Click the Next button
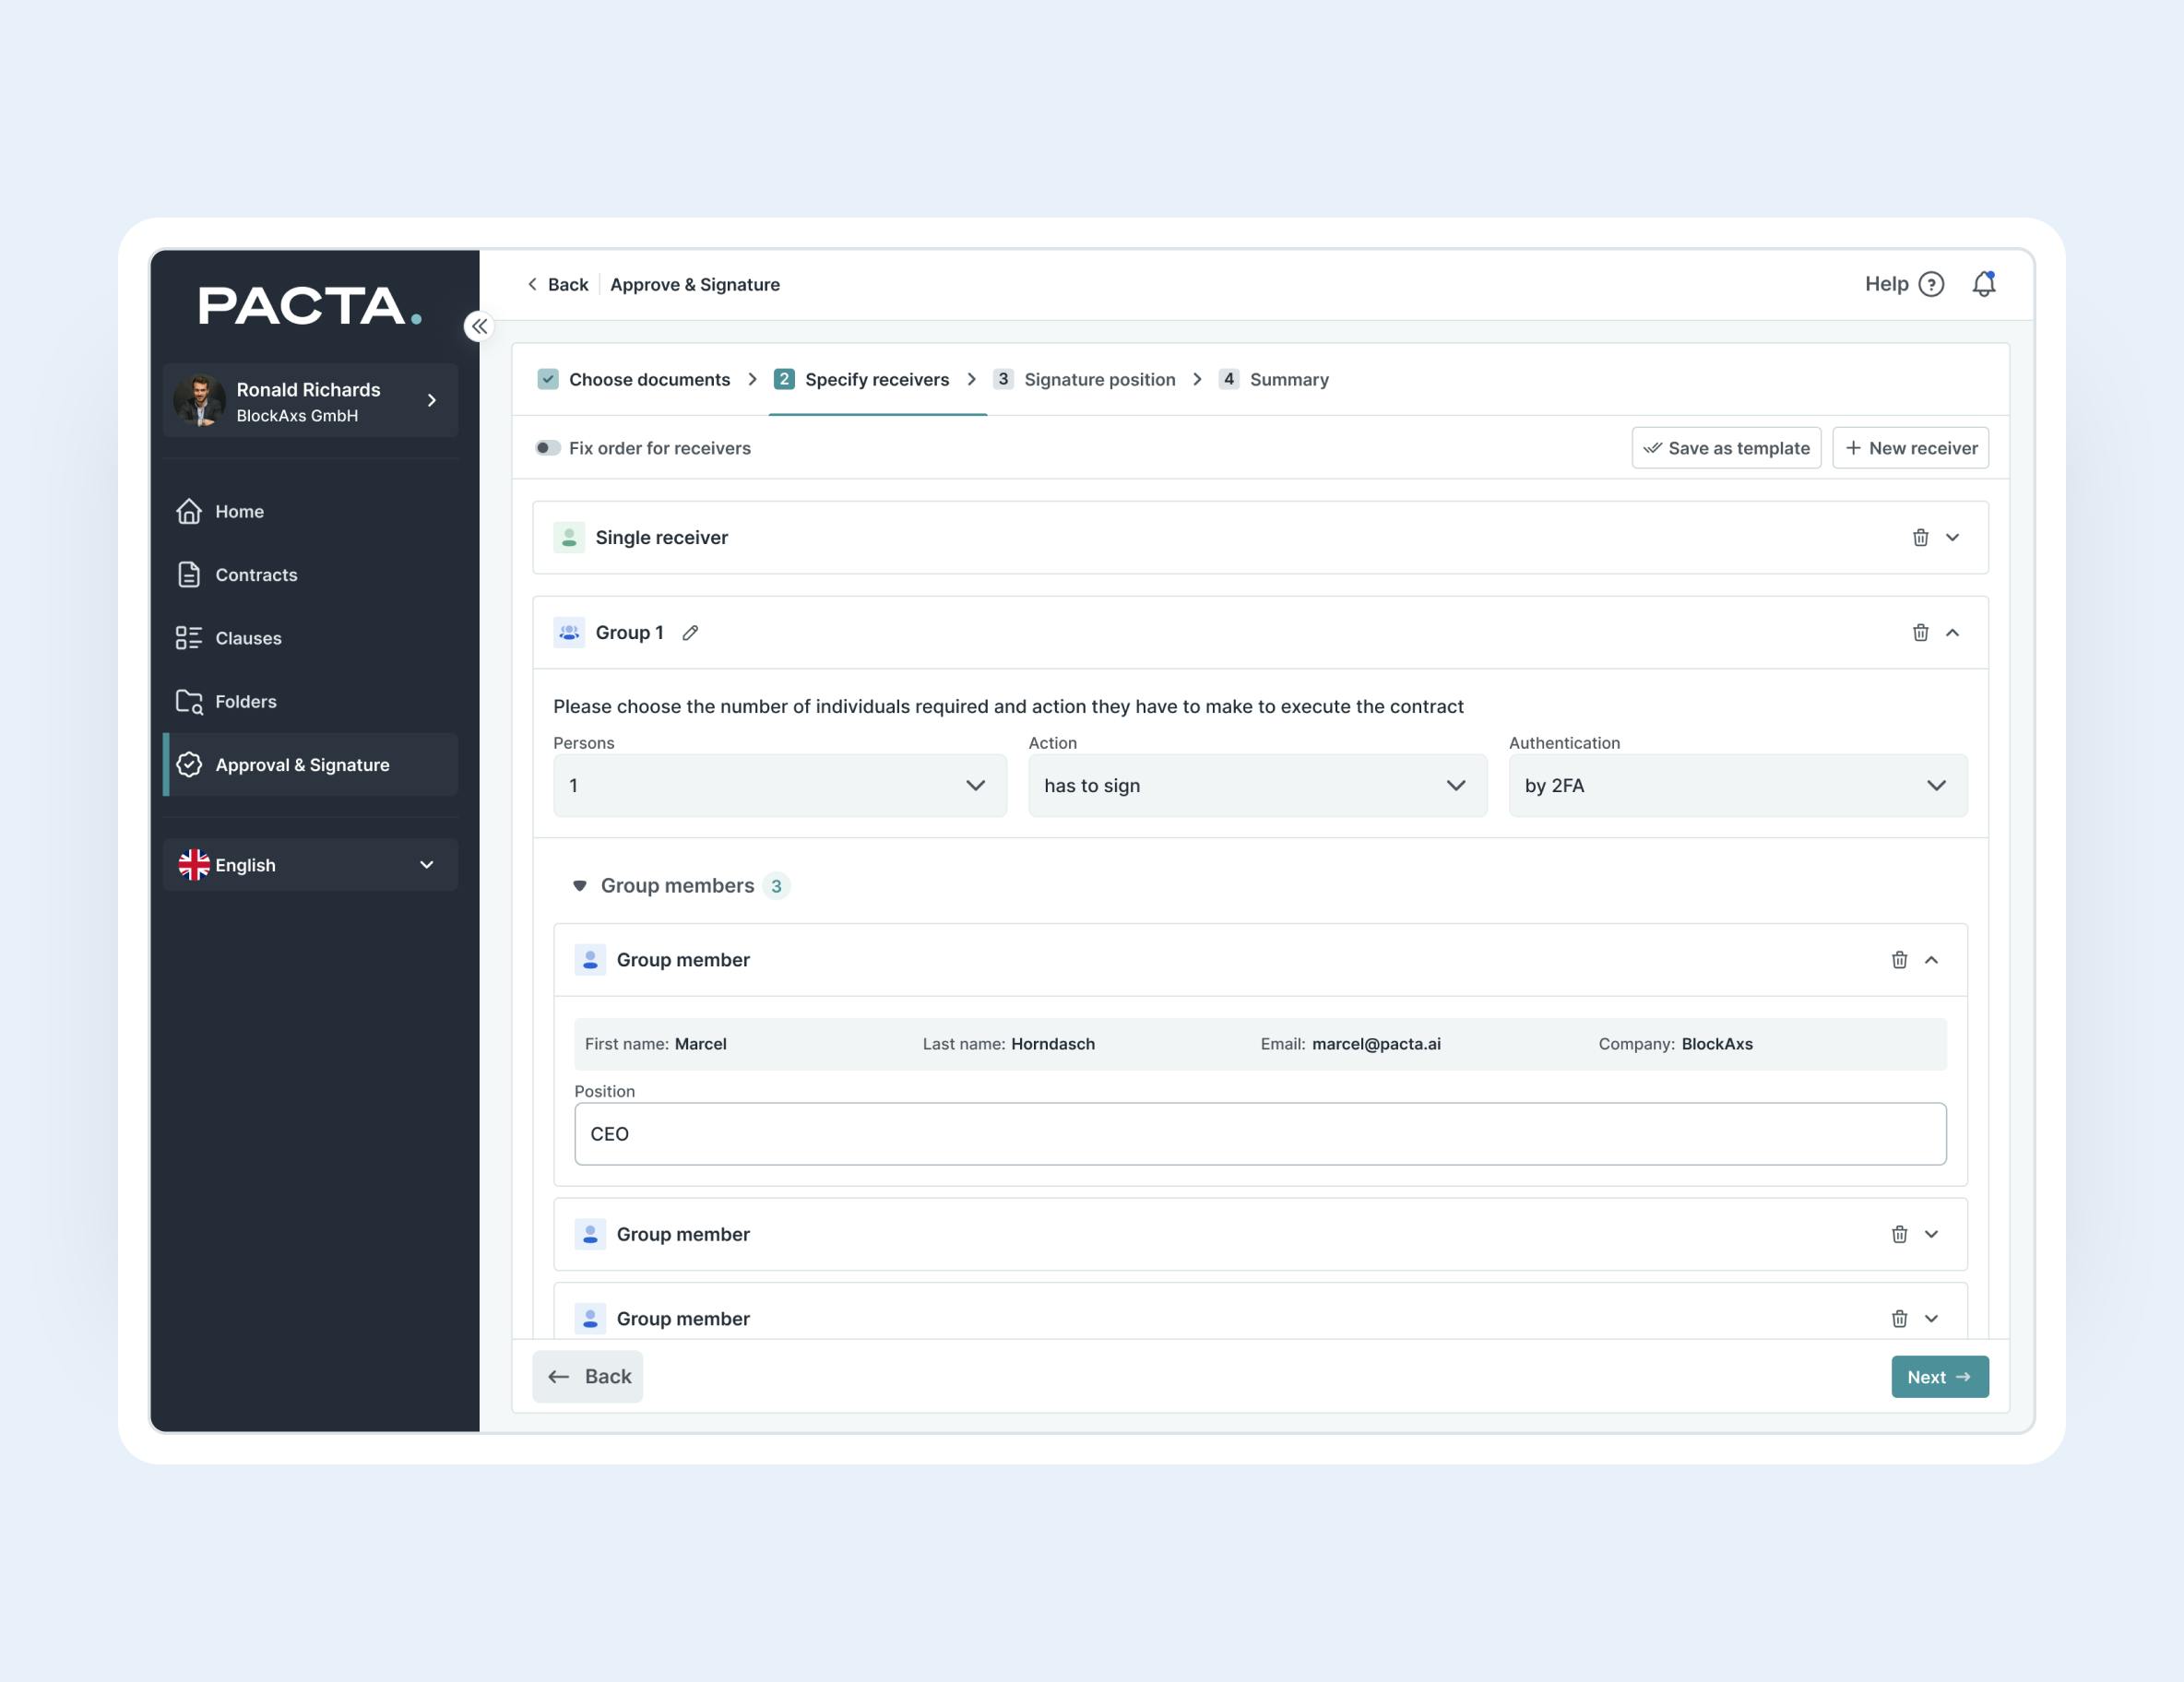The height and width of the screenshot is (1682, 2184). click(1939, 1376)
